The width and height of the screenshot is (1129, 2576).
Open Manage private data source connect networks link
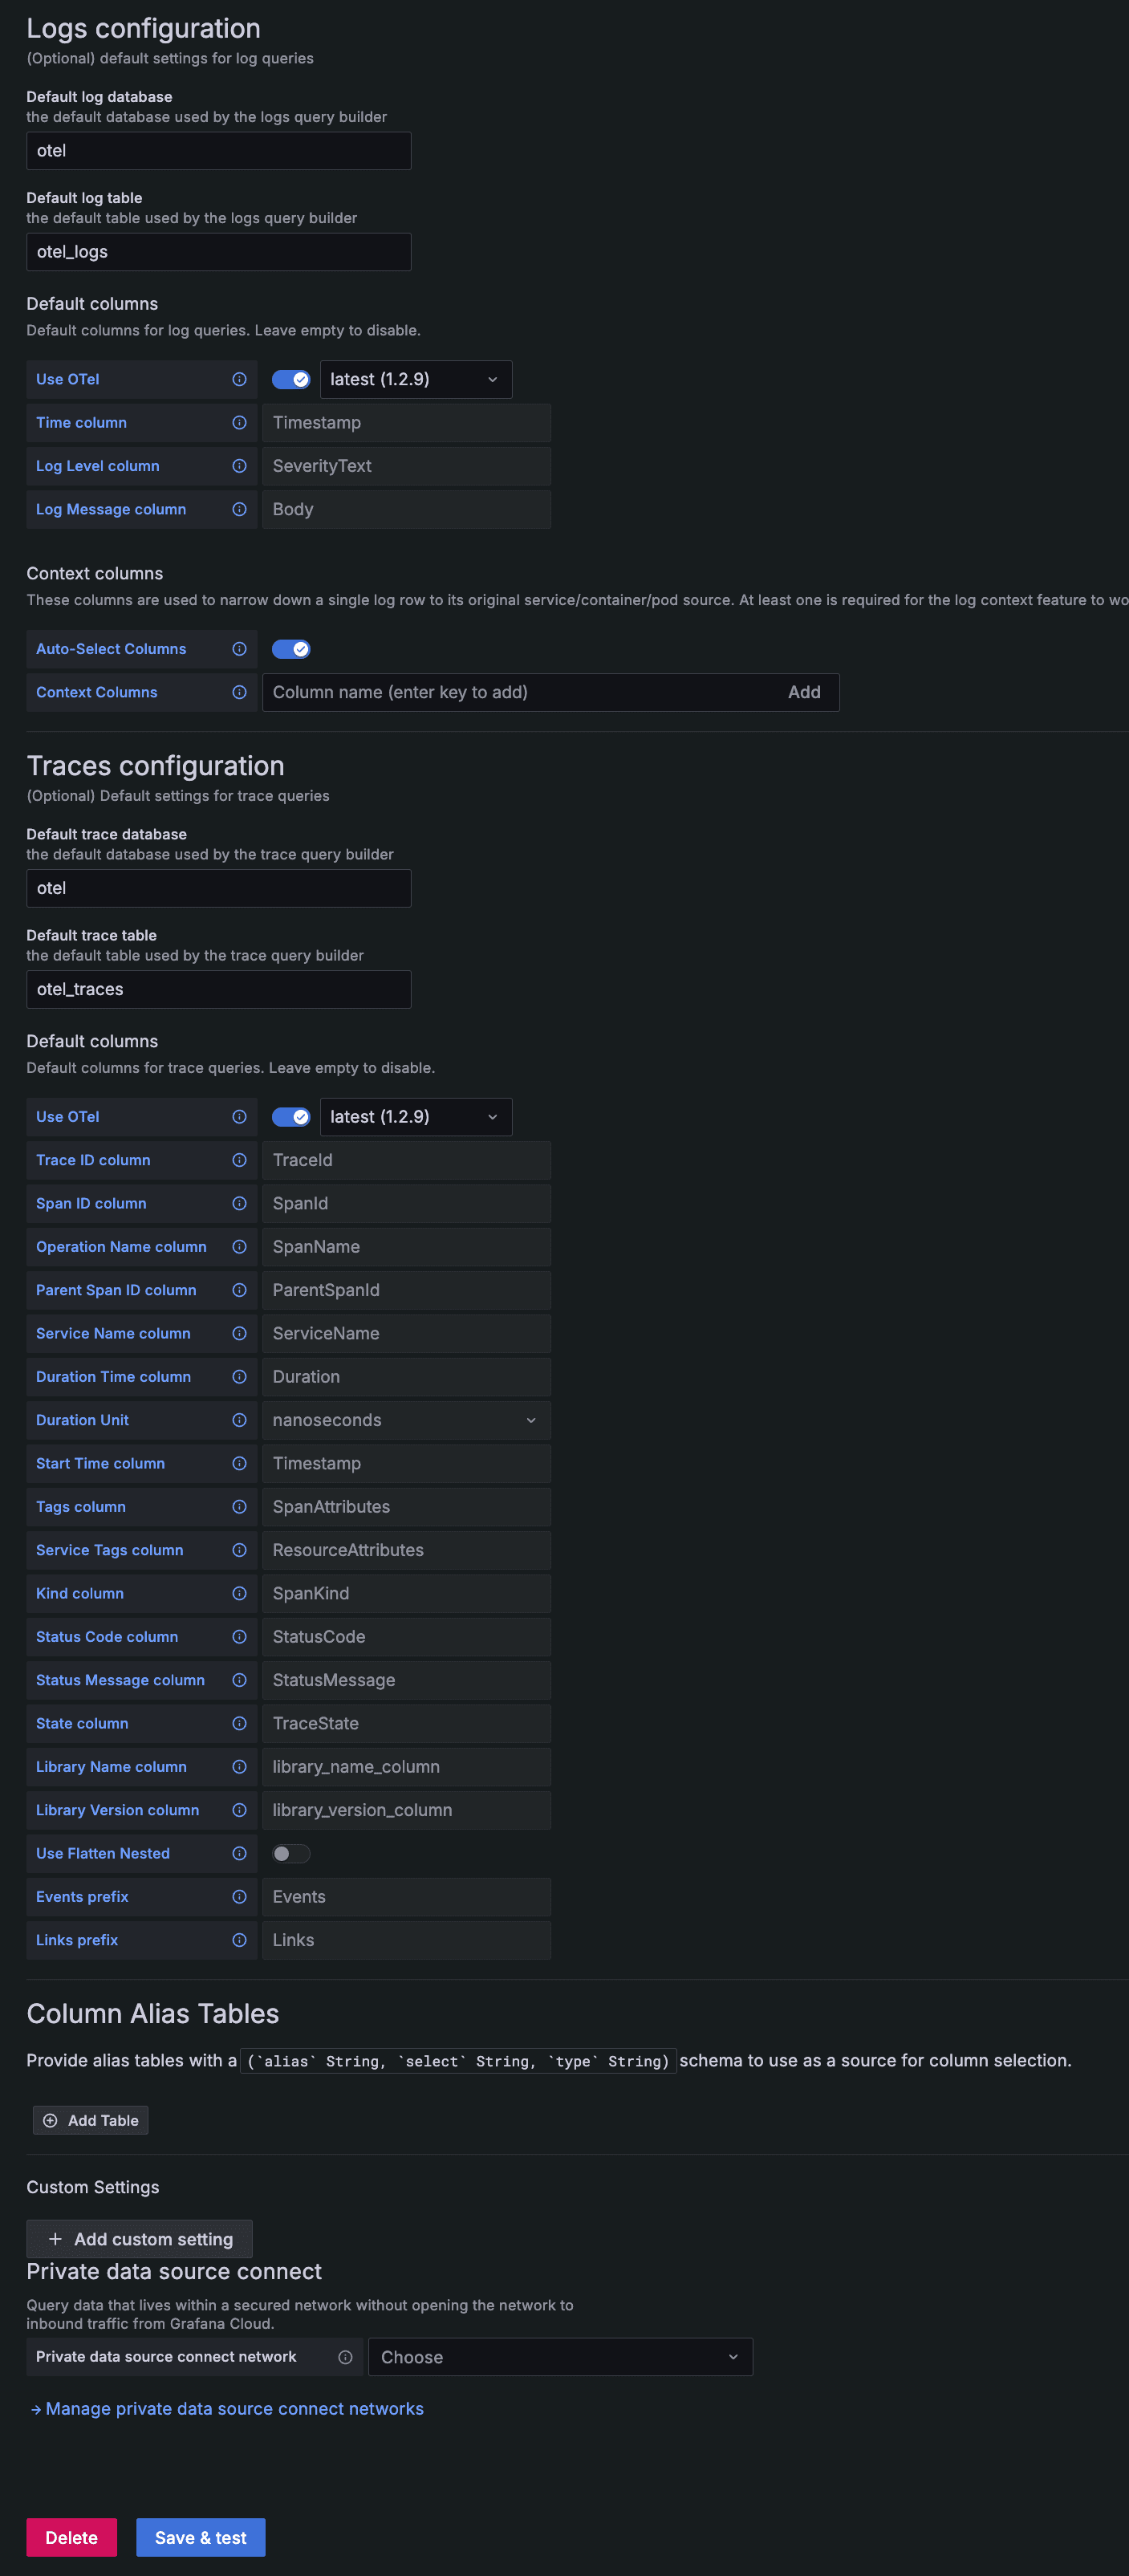[234, 2409]
